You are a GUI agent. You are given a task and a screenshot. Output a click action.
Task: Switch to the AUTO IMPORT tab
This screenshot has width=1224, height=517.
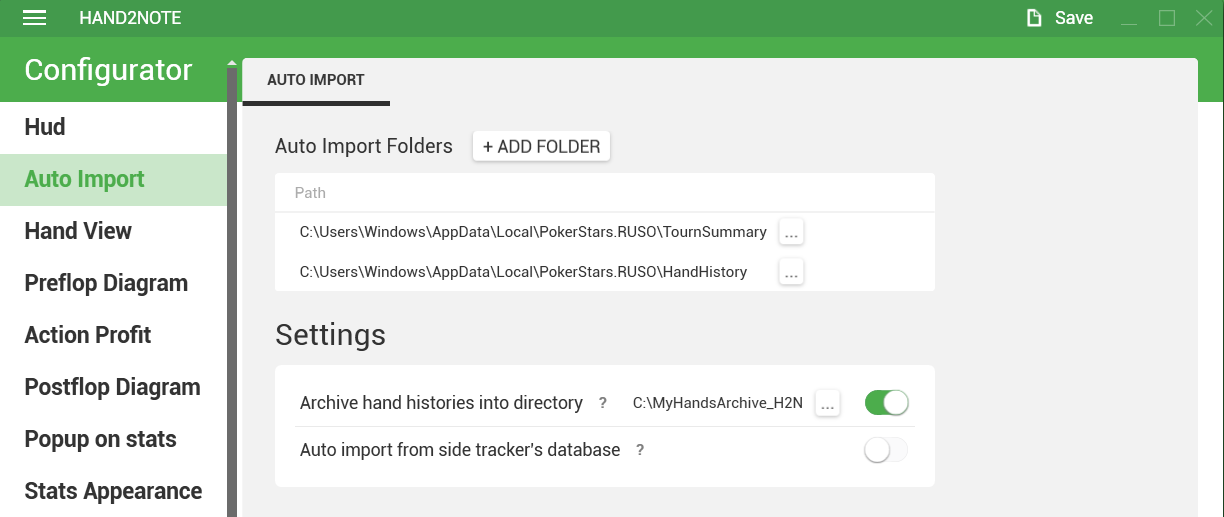316,80
